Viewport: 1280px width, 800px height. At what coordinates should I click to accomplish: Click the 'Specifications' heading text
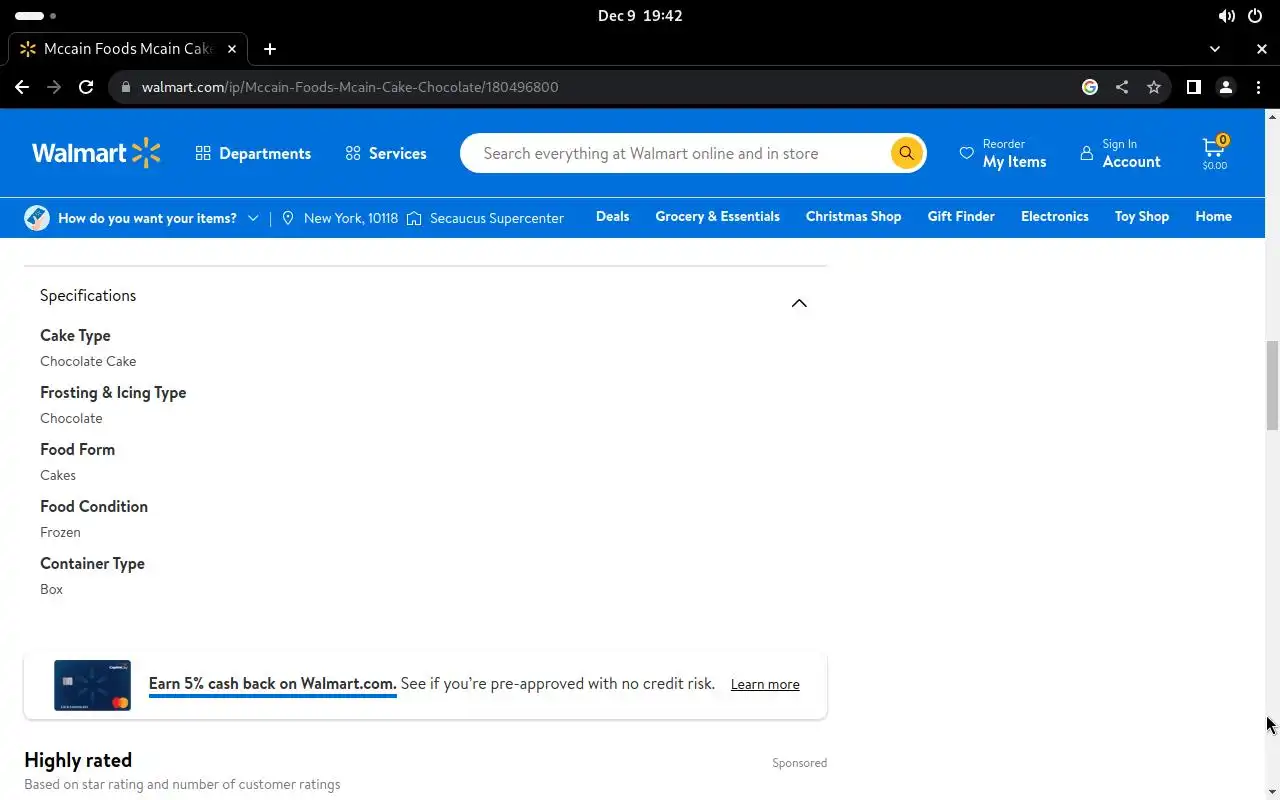click(88, 295)
